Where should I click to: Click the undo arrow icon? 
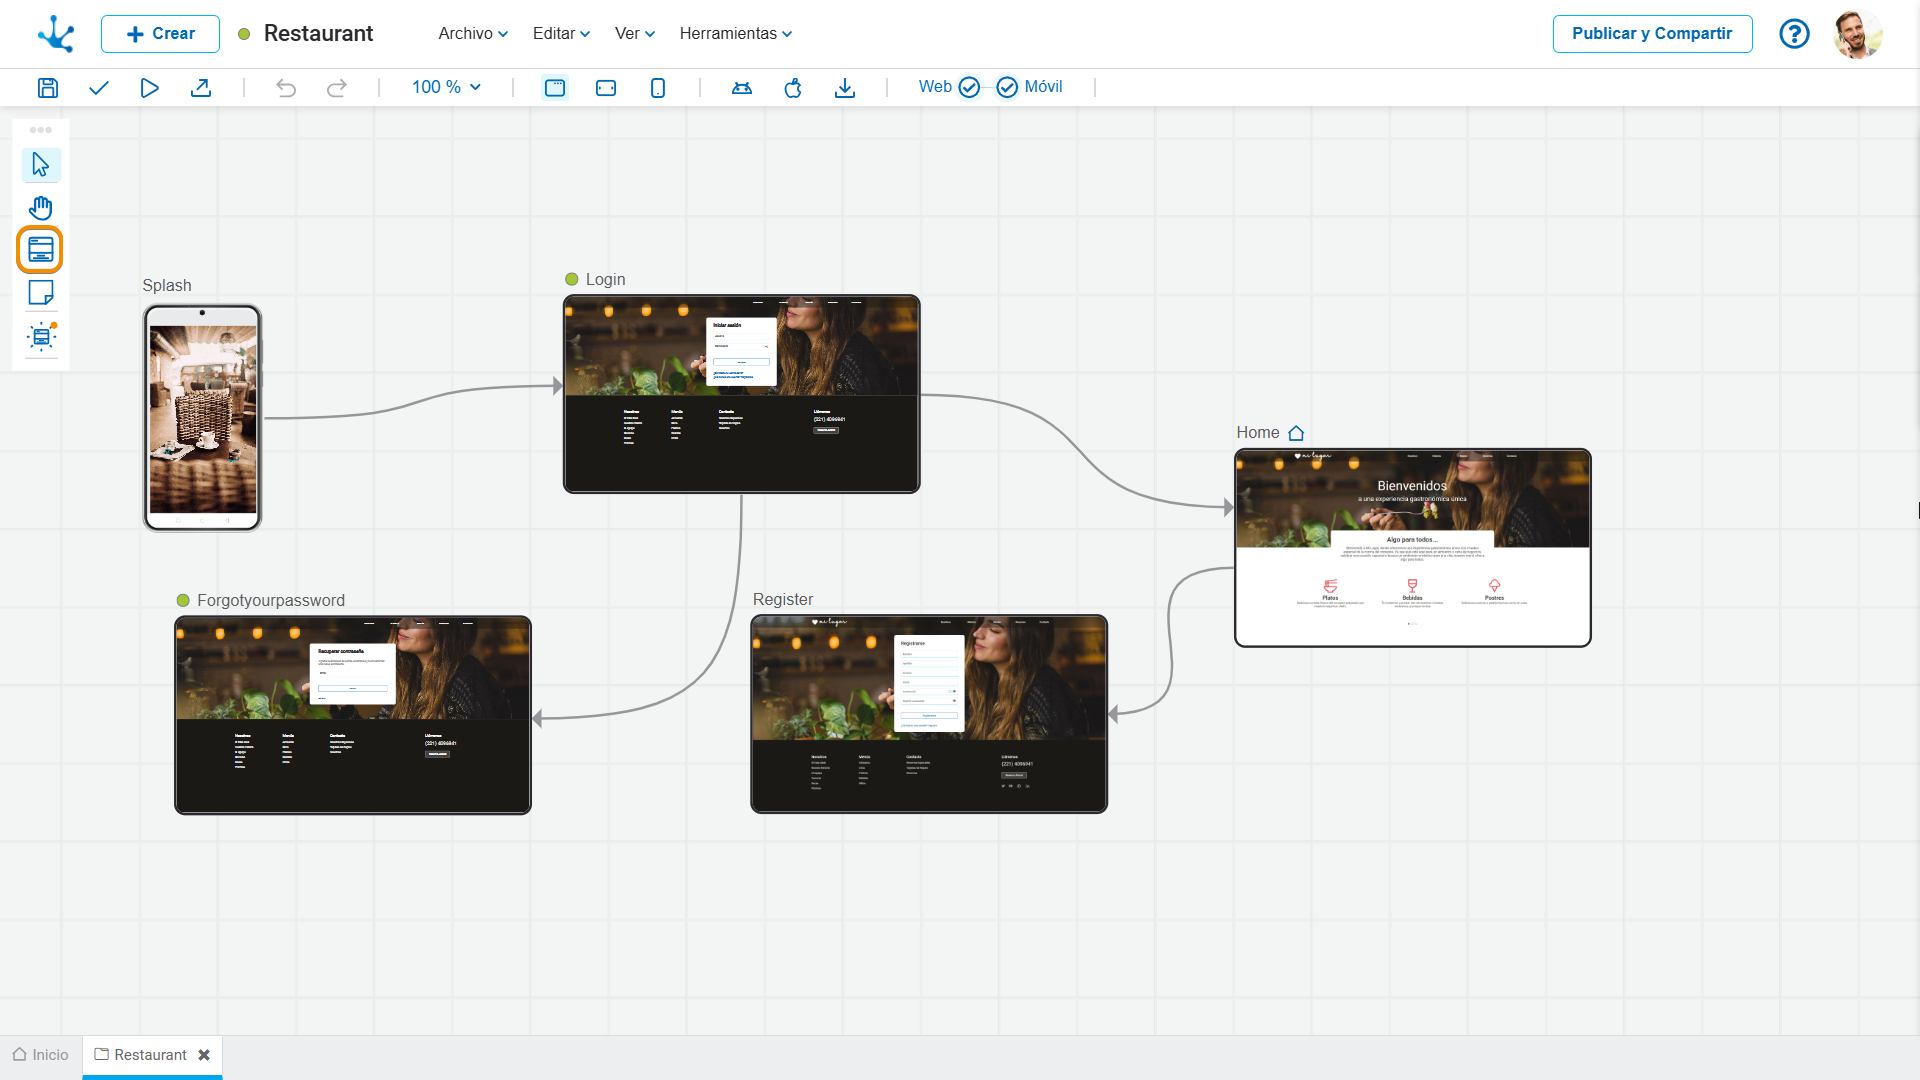point(286,88)
